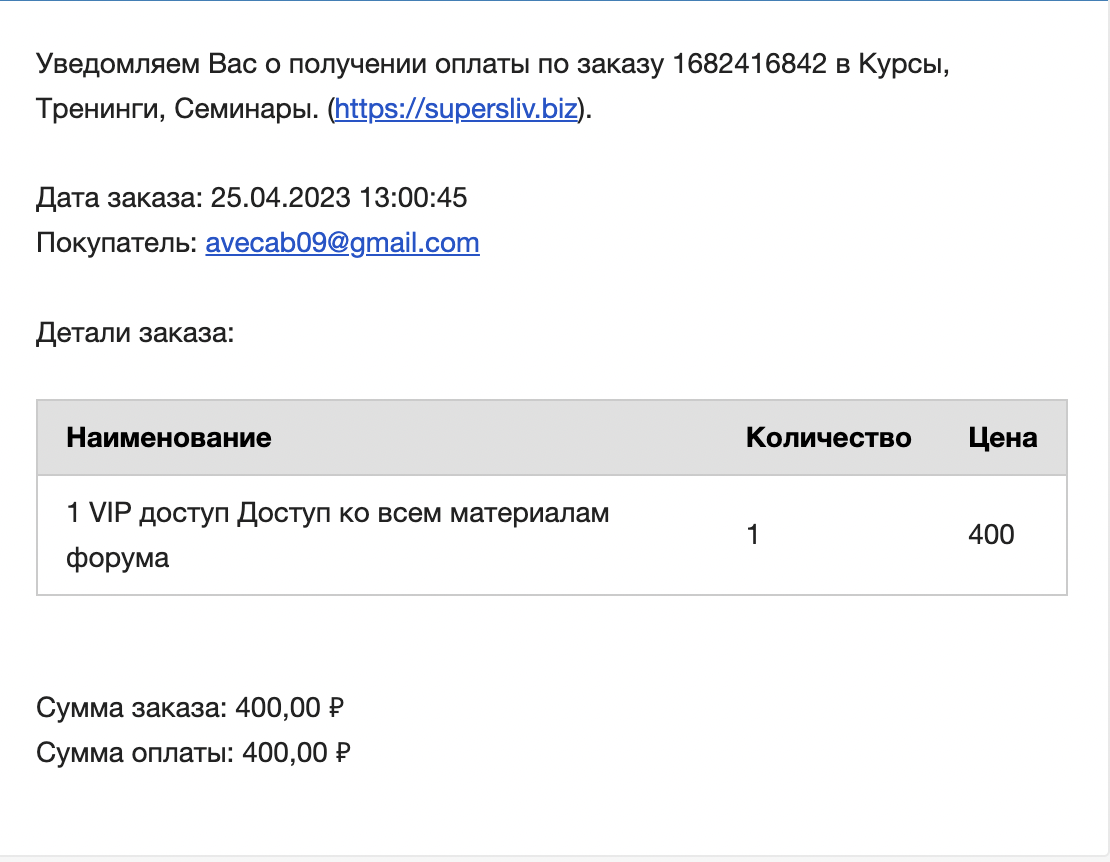Click the Курсы text after order number
Image resolution: width=1110 pixels, height=862 pixels.
pyautogui.click(x=903, y=64)
